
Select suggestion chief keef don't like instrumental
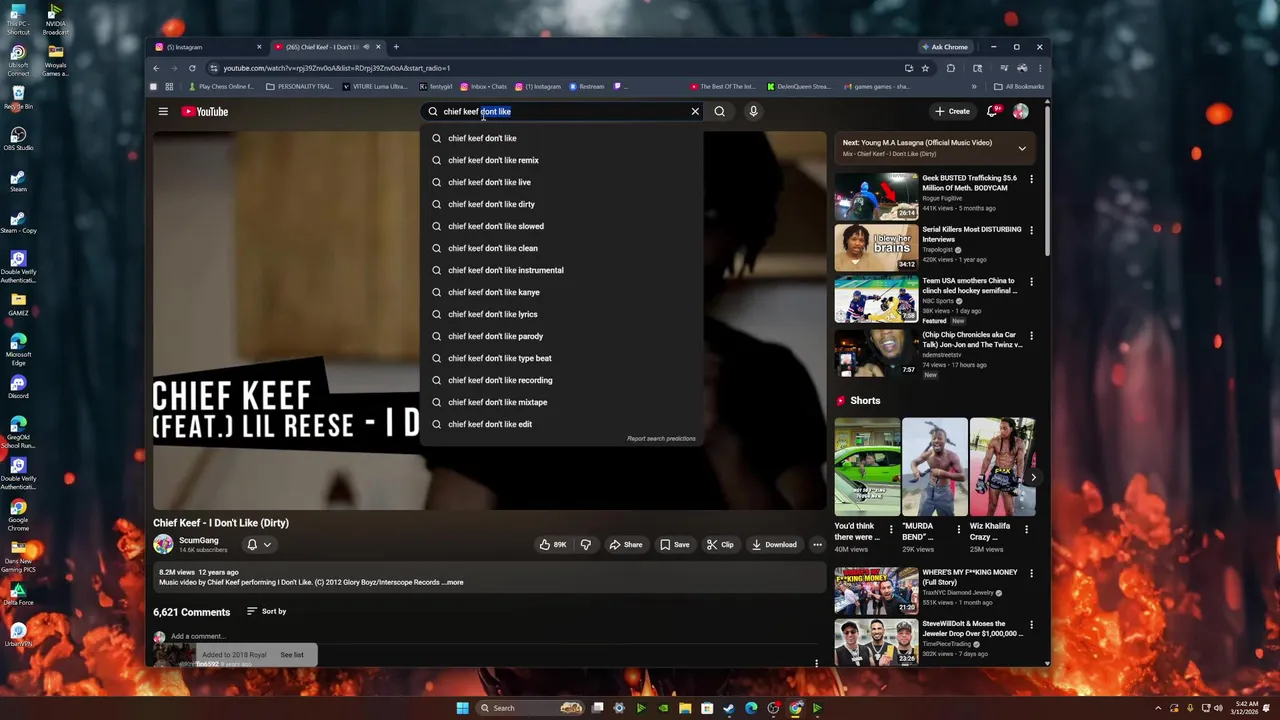tap(562, 270)
